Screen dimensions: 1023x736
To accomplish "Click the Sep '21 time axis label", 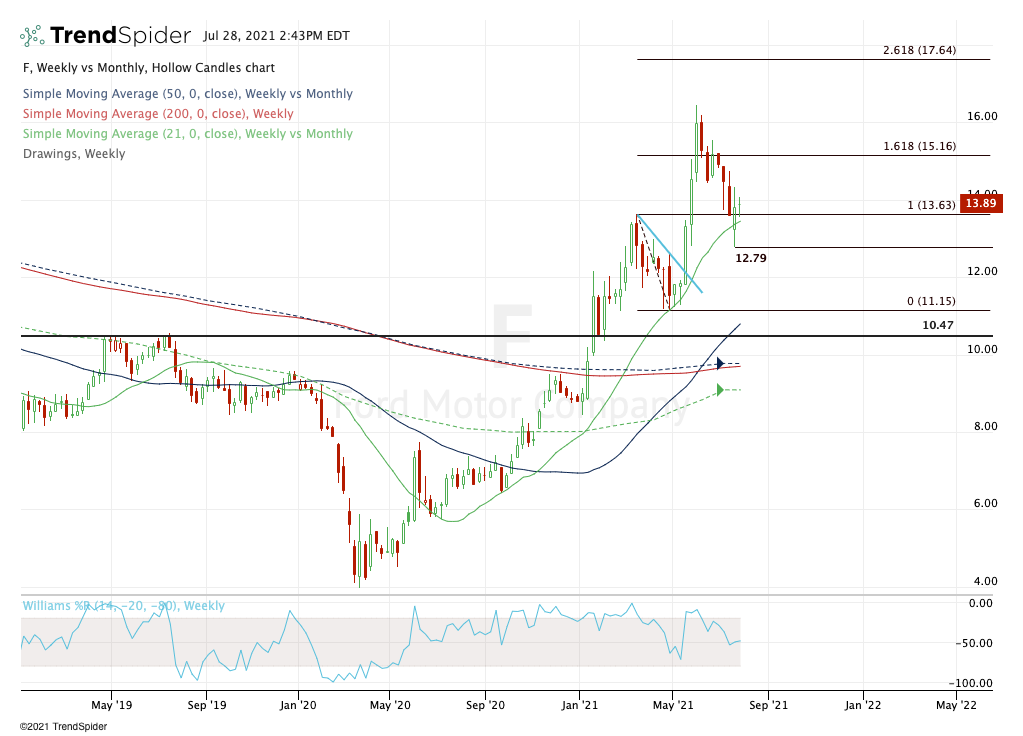I will [x=768, y=705].
